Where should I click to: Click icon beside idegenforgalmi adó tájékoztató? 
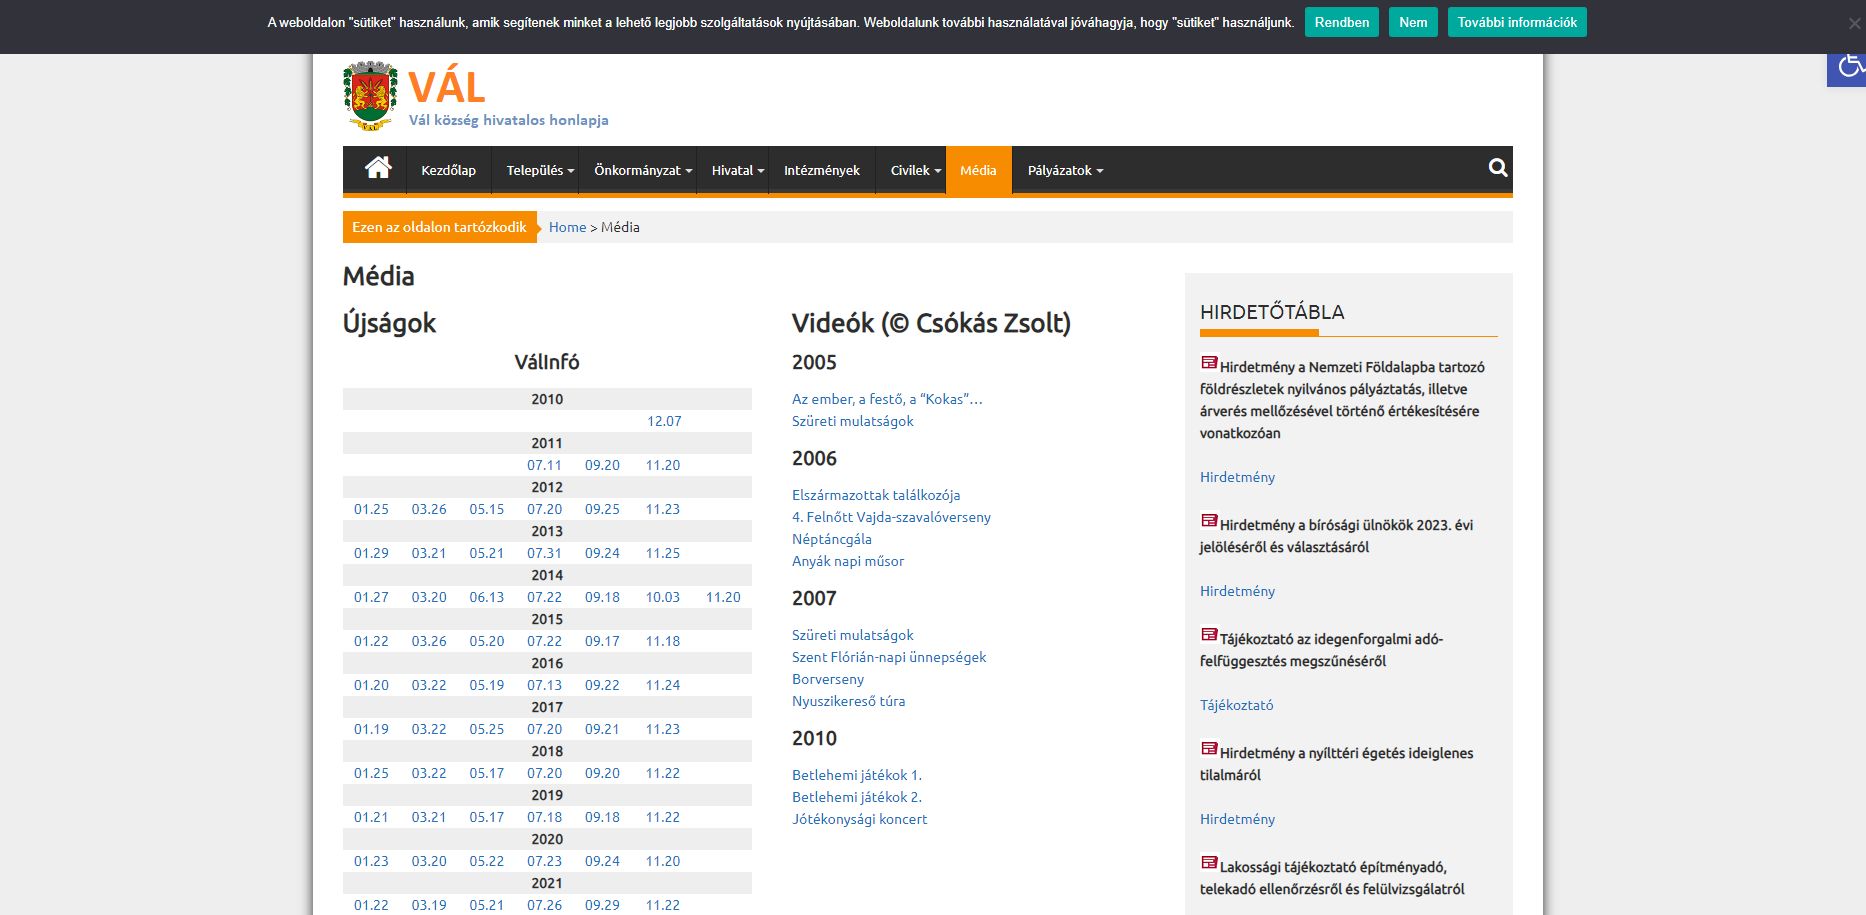click(1209, 635)
